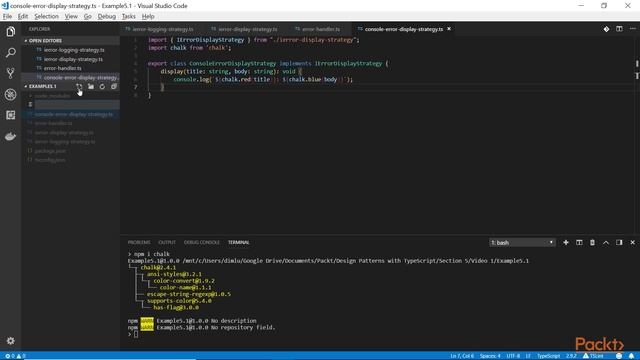Open the Source Control view
Viewport: 640px width, 360px height.
pos(11,73)
